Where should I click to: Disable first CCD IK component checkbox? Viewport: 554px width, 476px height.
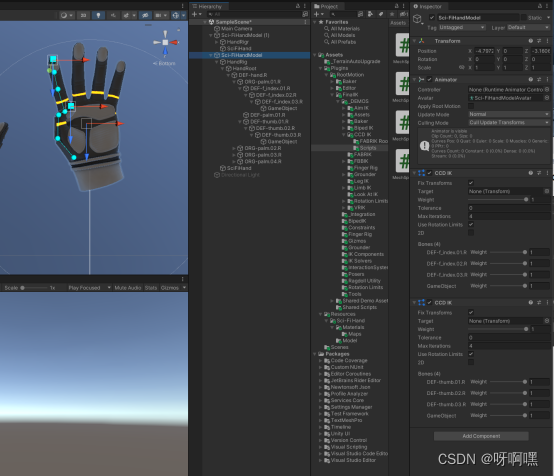429,173
